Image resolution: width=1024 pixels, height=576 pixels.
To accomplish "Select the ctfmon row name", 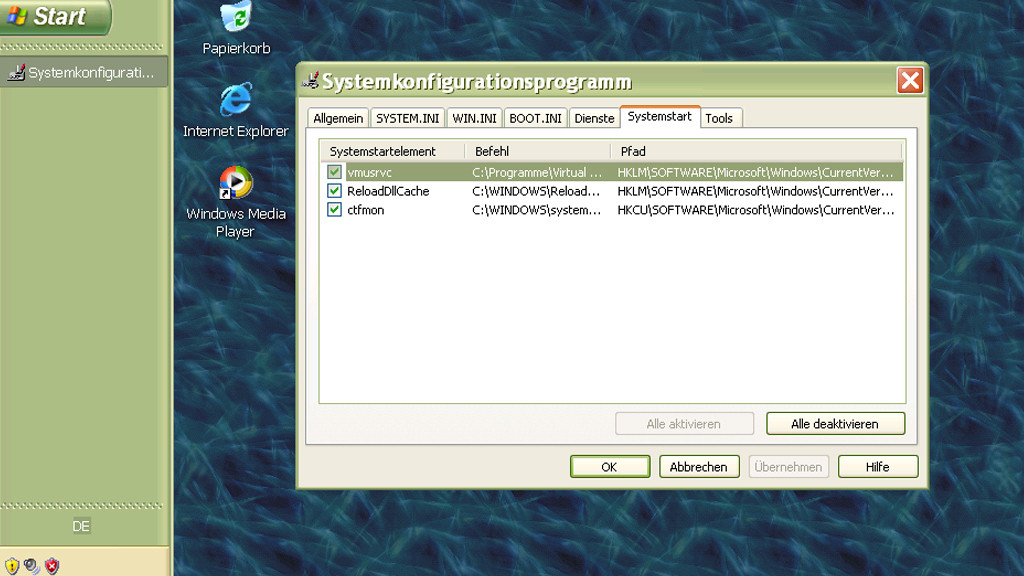I will tap(366, 210).
